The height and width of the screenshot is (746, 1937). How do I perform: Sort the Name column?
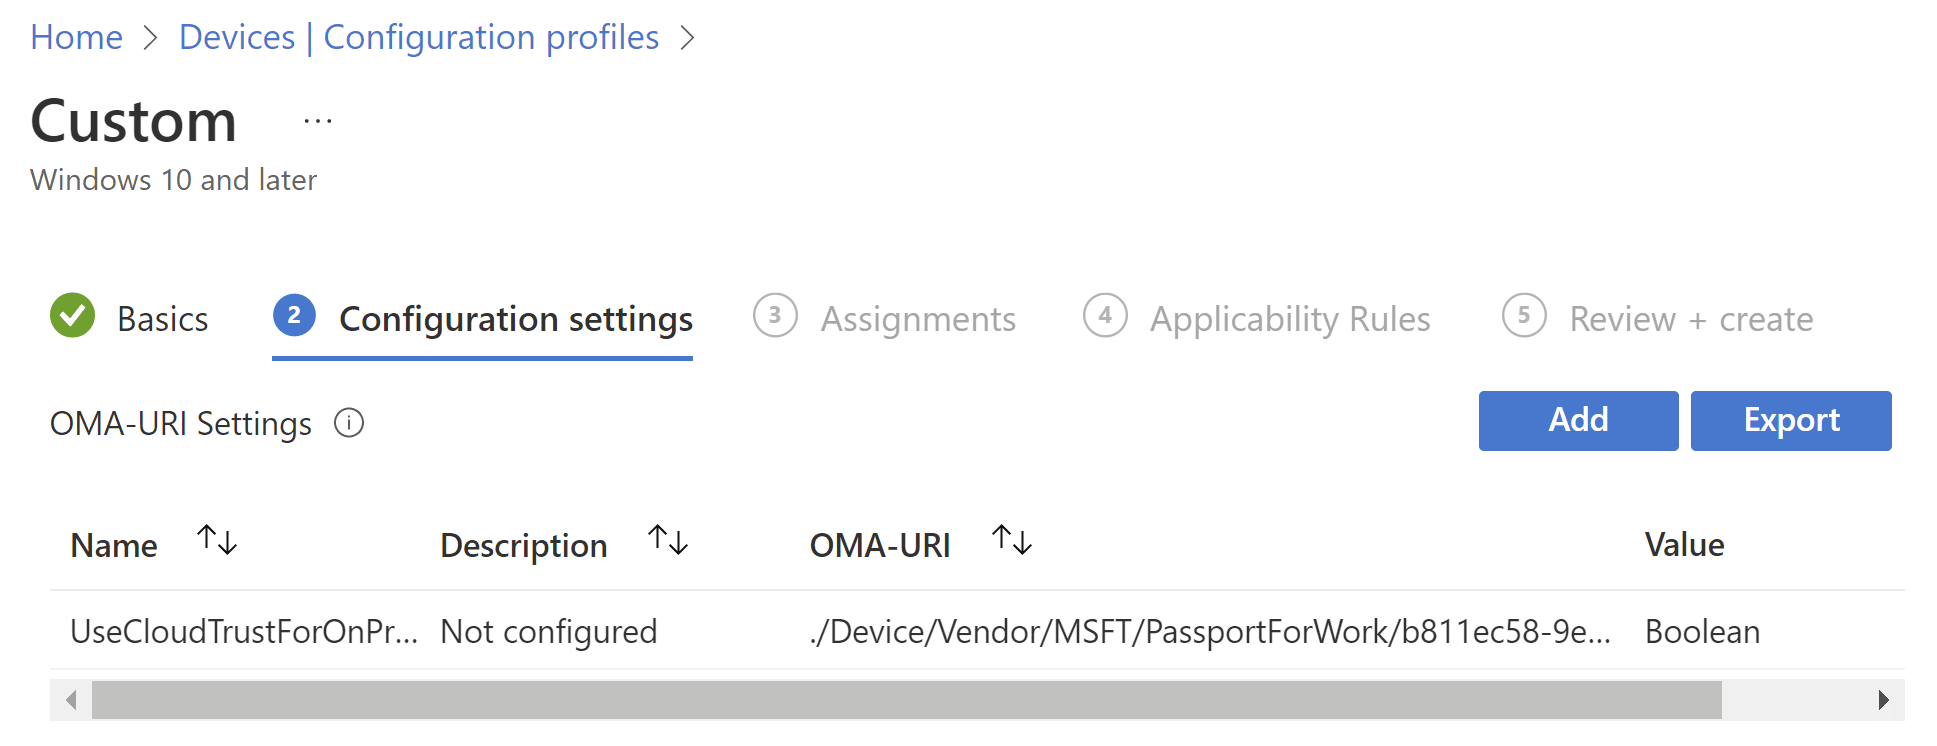[x=218, y=542]
